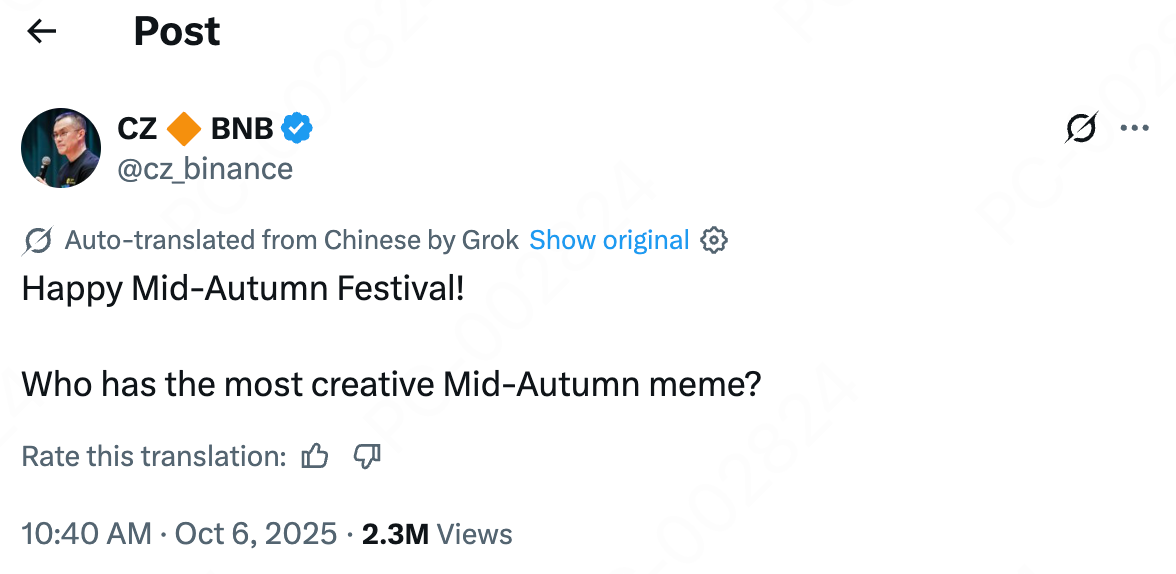Image resolution: width=1176 pixels, height=574 pixels.
Task: Click the 10:40 AM Oct 6, 2025 timestamp
Action: click(179, 534)
